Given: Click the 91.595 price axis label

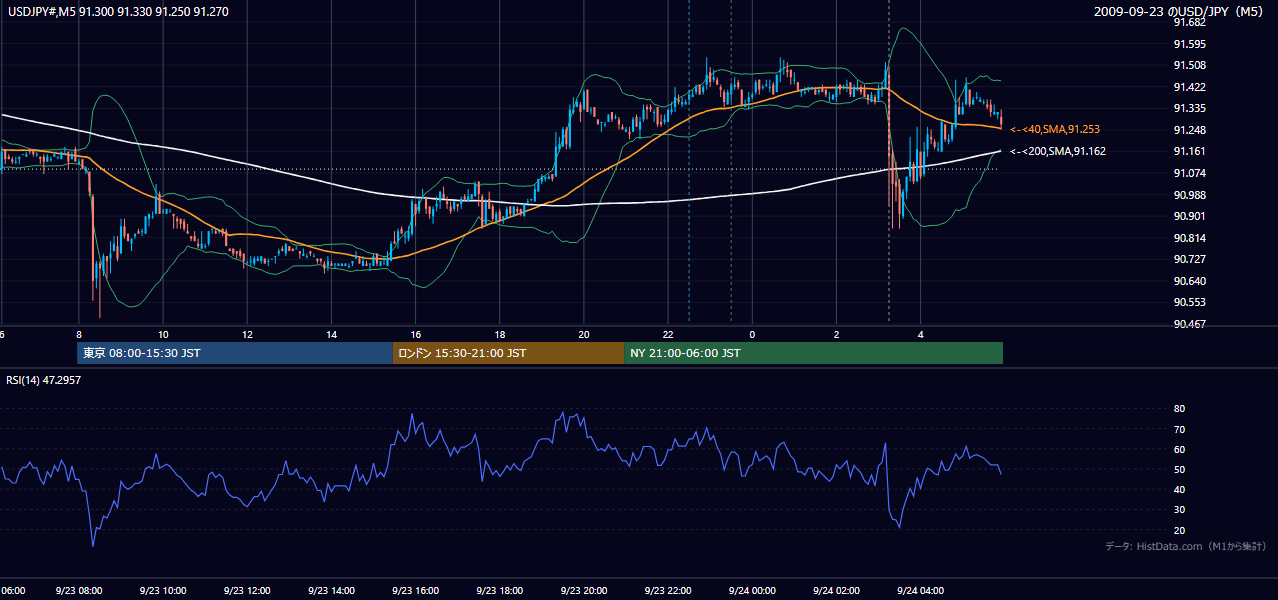Looking at the screenshot, I should [x=1191, y=44].
